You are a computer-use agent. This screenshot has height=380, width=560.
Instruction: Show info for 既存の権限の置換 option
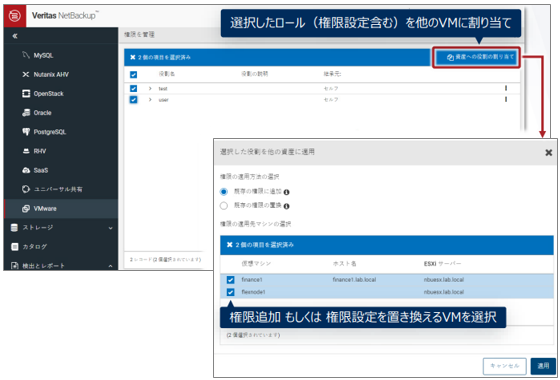(x=286, y=206)
